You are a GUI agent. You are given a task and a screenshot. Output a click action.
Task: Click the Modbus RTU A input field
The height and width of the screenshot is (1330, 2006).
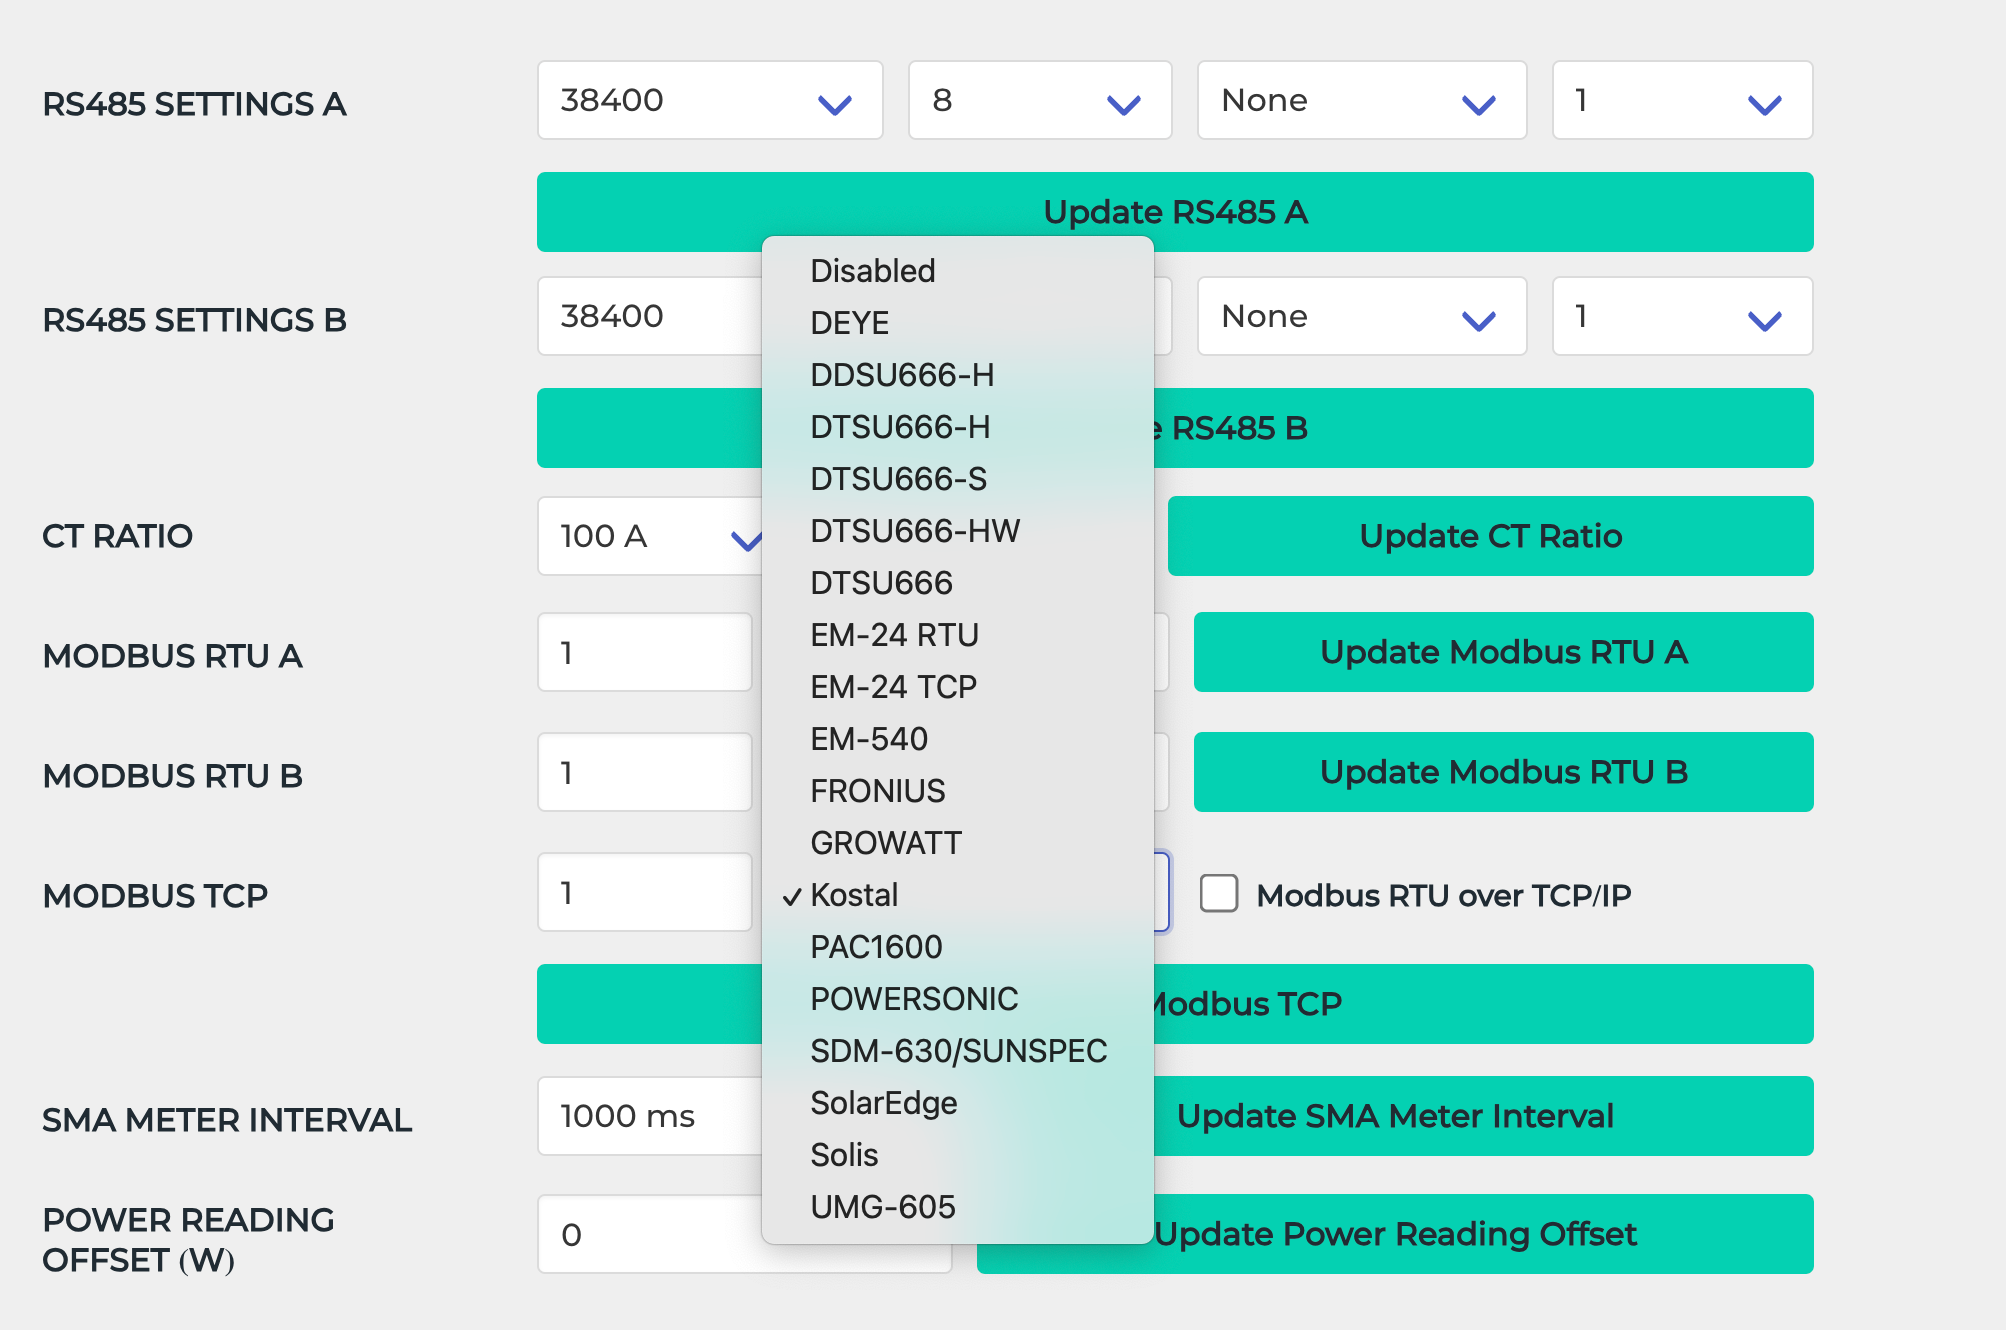tap(645, 653)
